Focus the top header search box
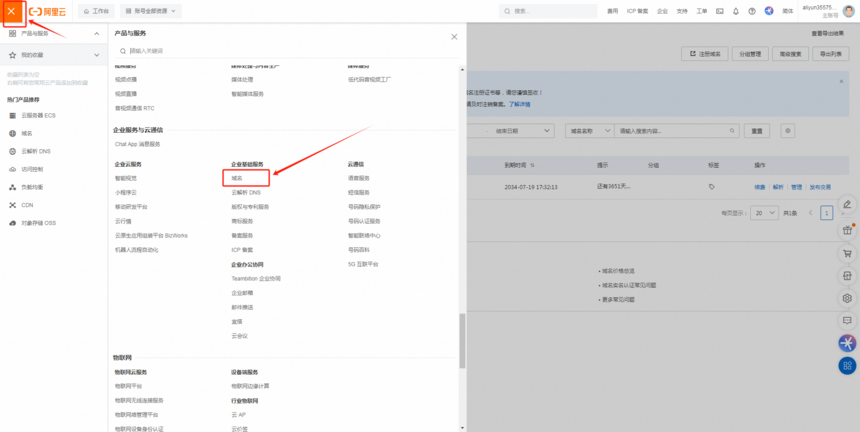Screen dimensions: 860x432 548,11
